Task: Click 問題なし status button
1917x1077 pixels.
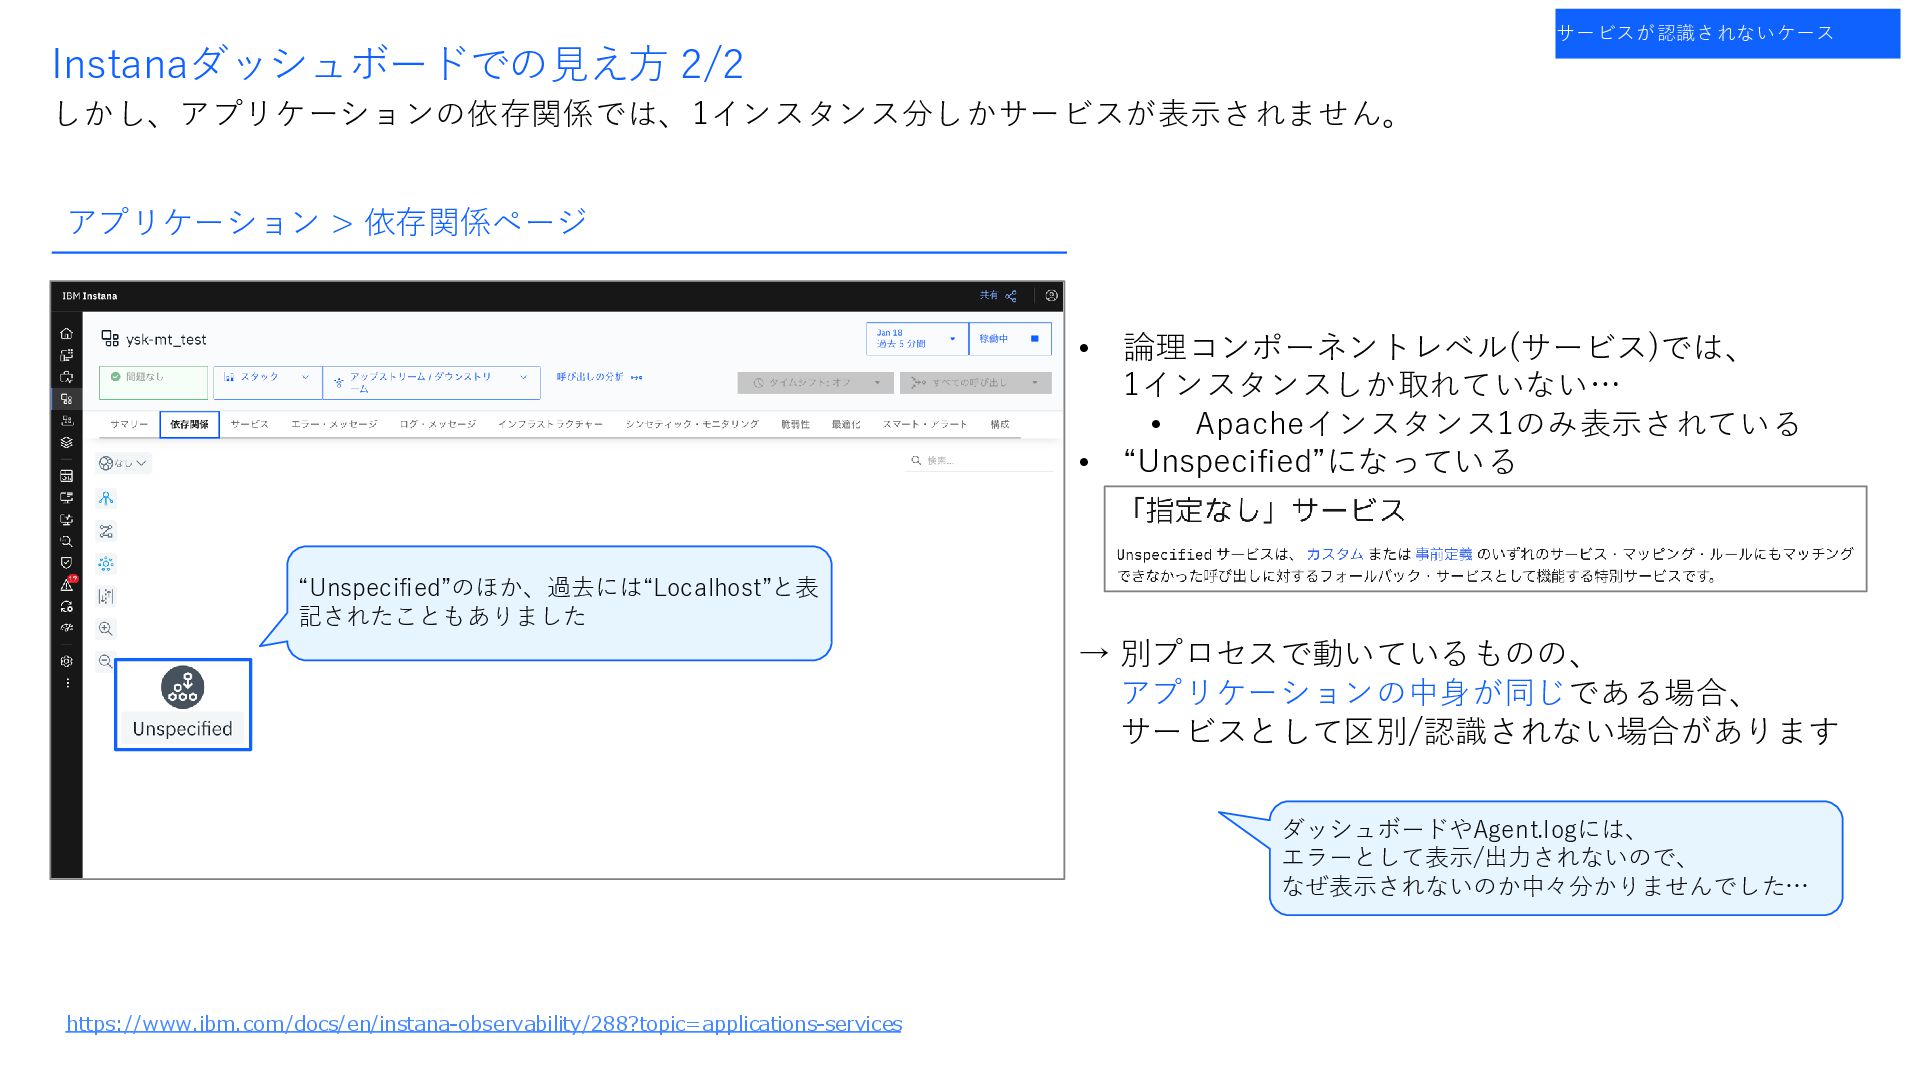Action: coord(153,382)
